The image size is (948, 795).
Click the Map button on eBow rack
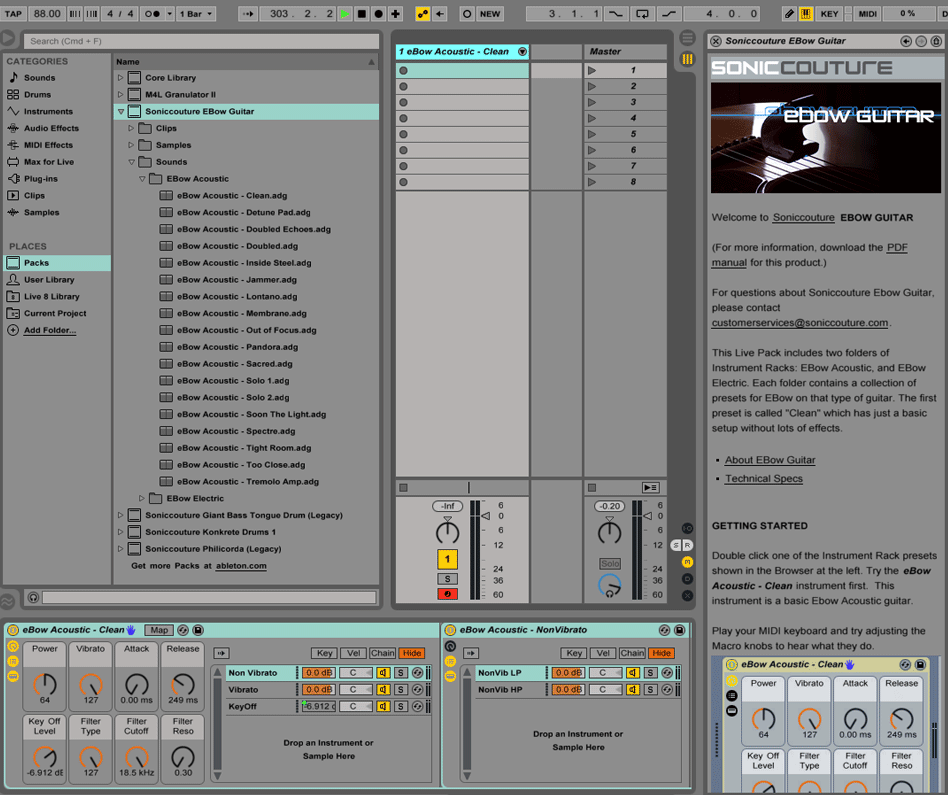159,630
